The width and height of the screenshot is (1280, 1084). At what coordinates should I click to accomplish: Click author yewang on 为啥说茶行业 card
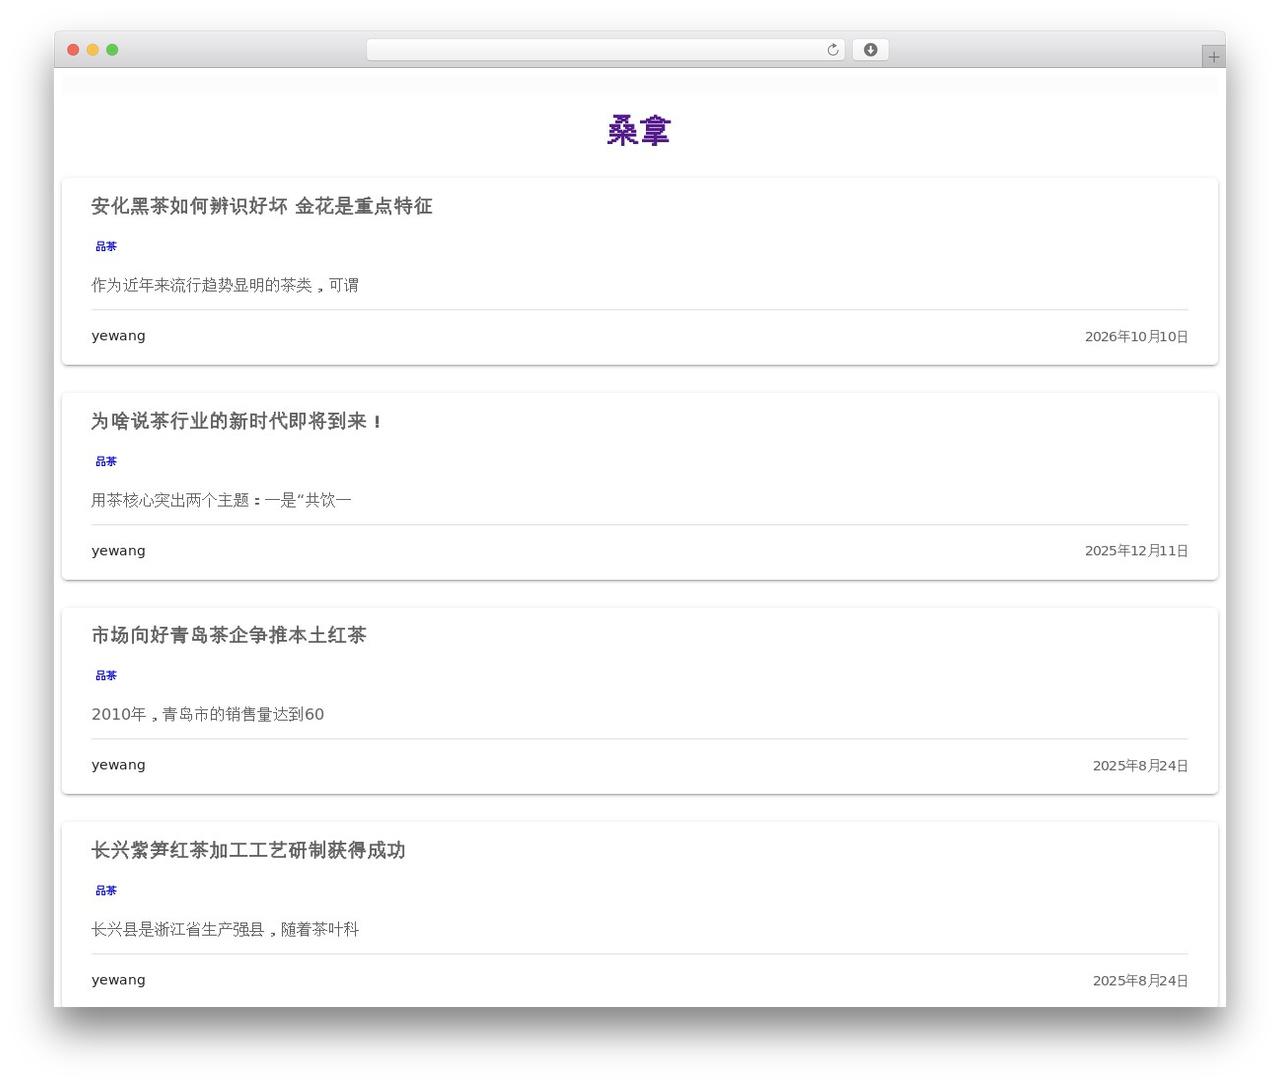(118, 551)
